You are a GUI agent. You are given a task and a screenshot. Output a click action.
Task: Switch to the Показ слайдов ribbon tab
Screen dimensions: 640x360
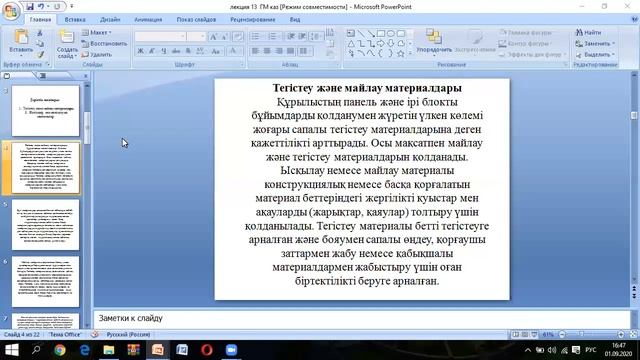[x=196, y=20]
